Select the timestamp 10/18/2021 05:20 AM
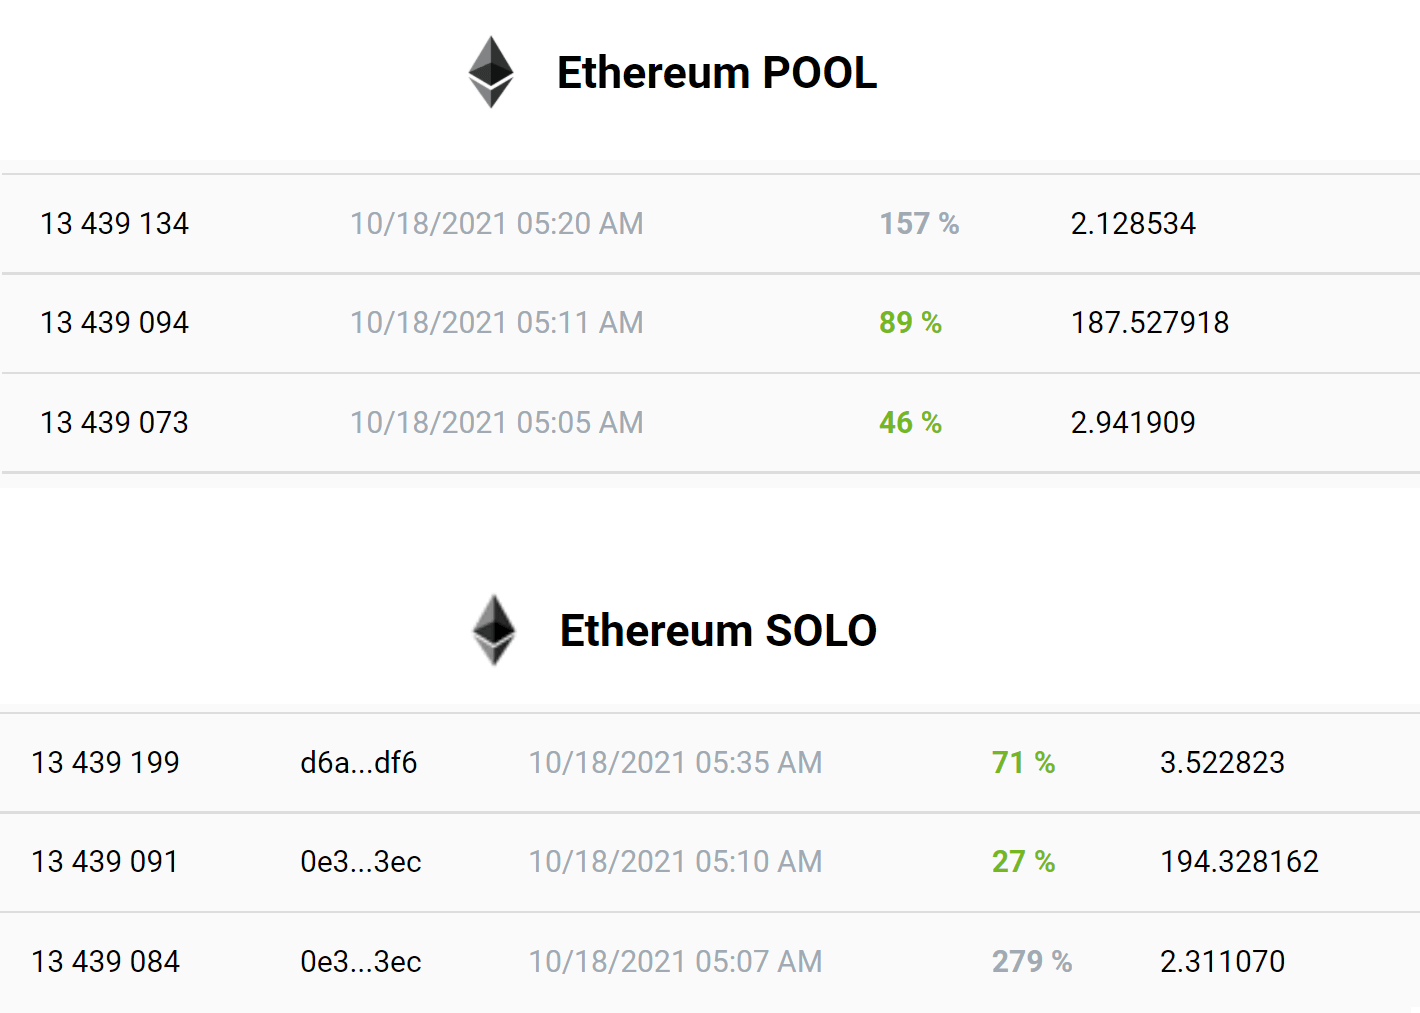 496,223
